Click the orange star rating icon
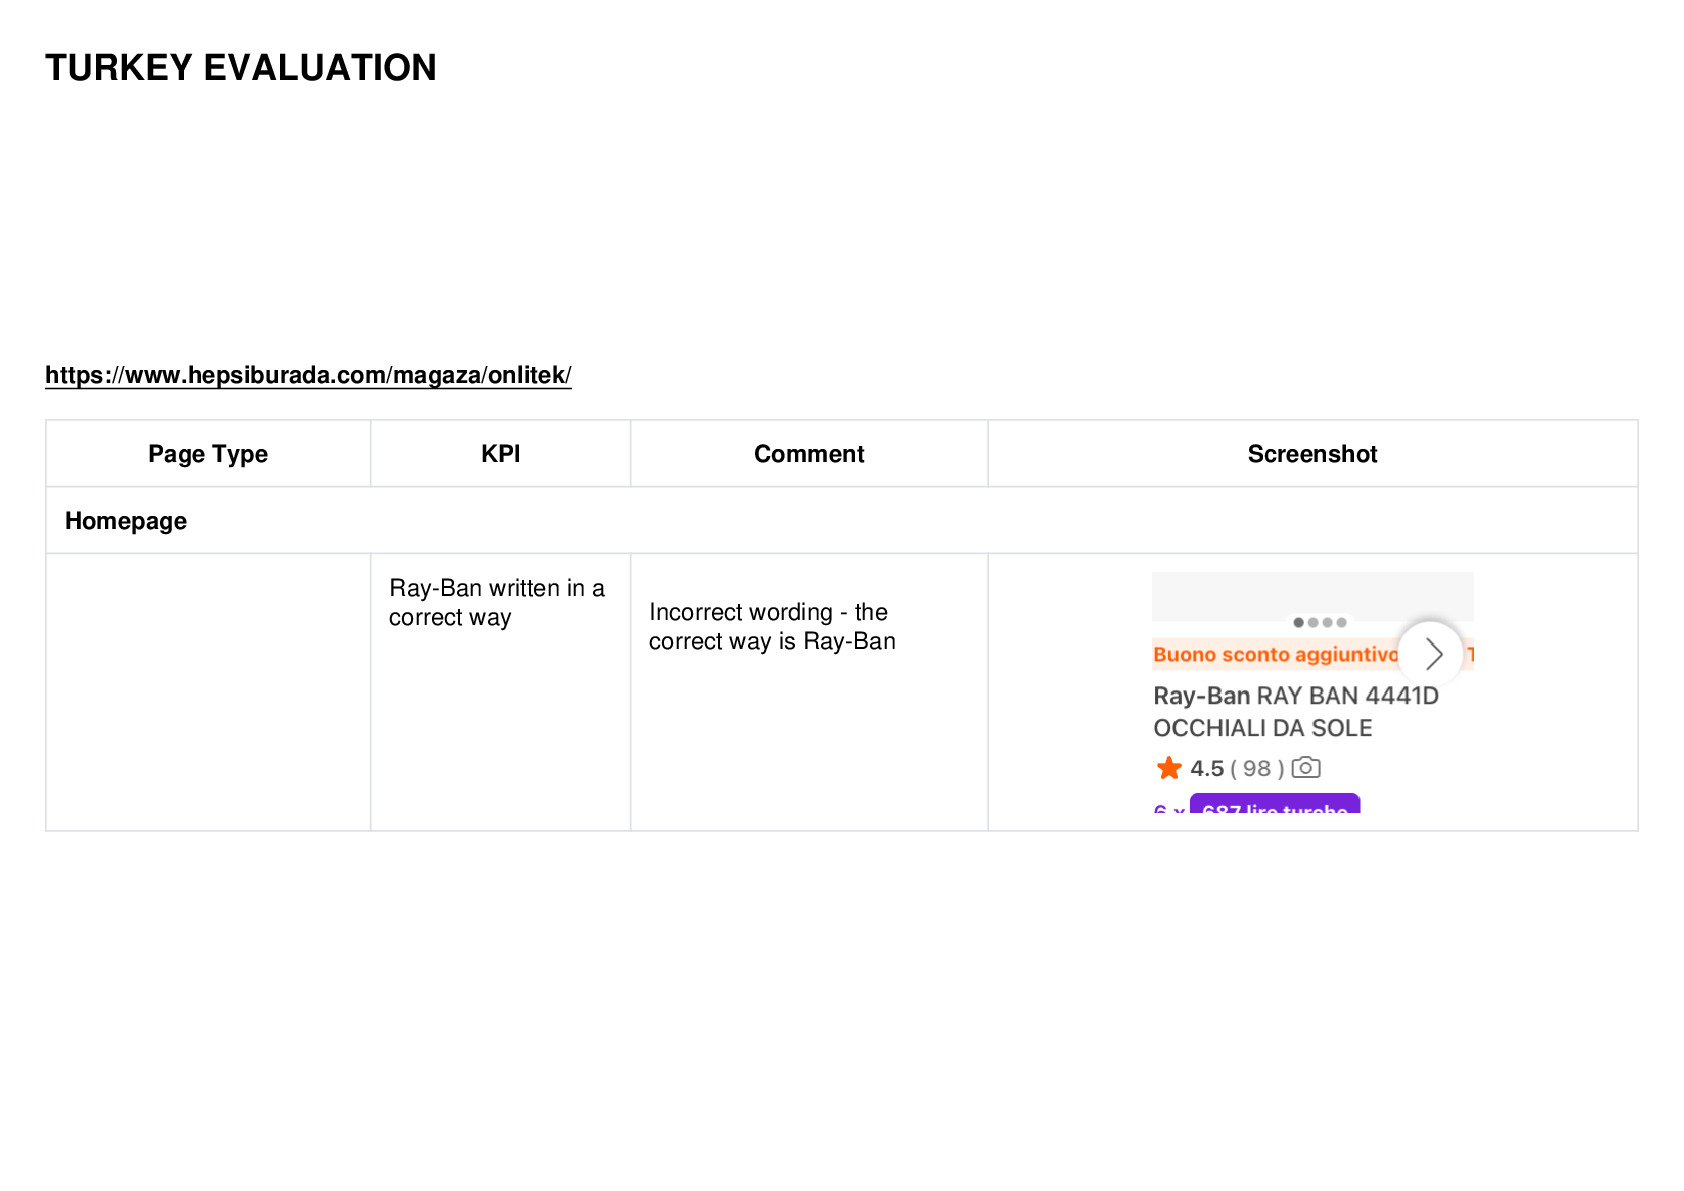1684x1191 pixels. coord(1168,768)
